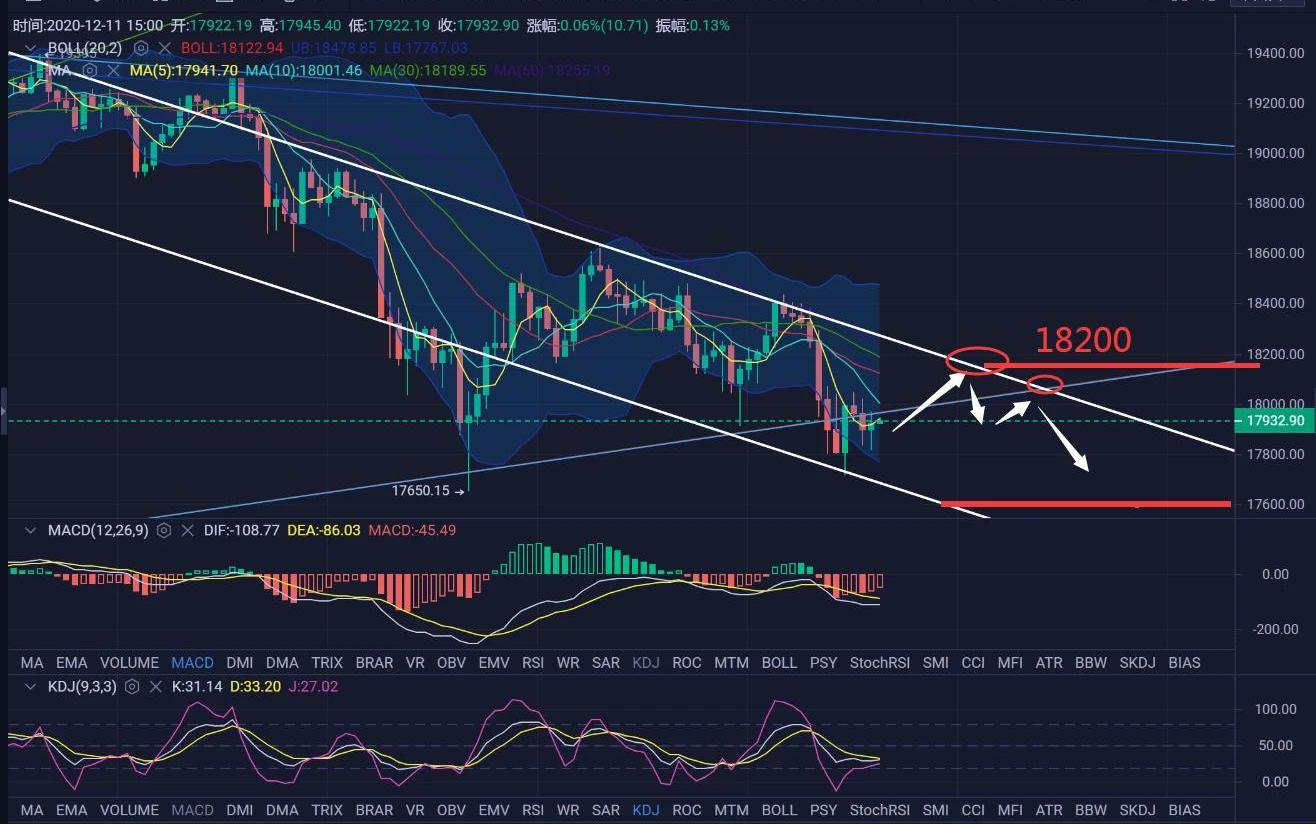This screenshot has width=1316, height=824.
Task: Select the KDJ tab in bottom row
Action: click(x=646, y=809)
